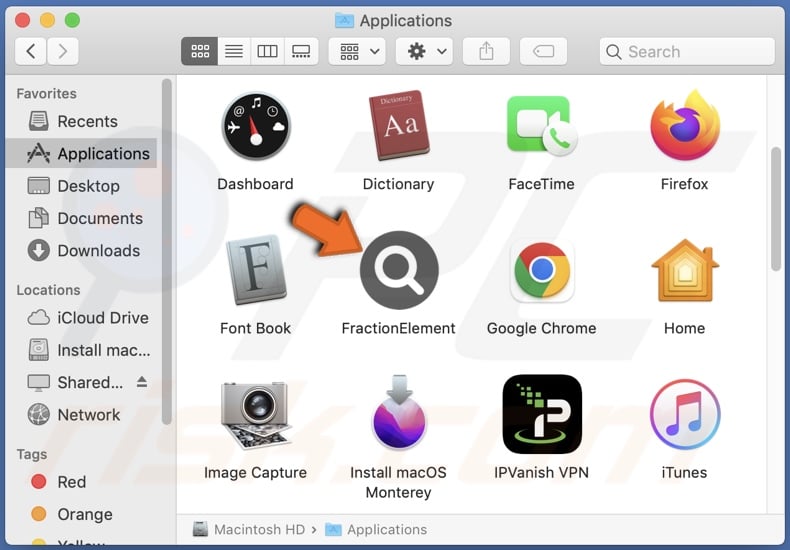The image size is (790, 550).
Task: Open Network in the sidebar
Action: 83,415
